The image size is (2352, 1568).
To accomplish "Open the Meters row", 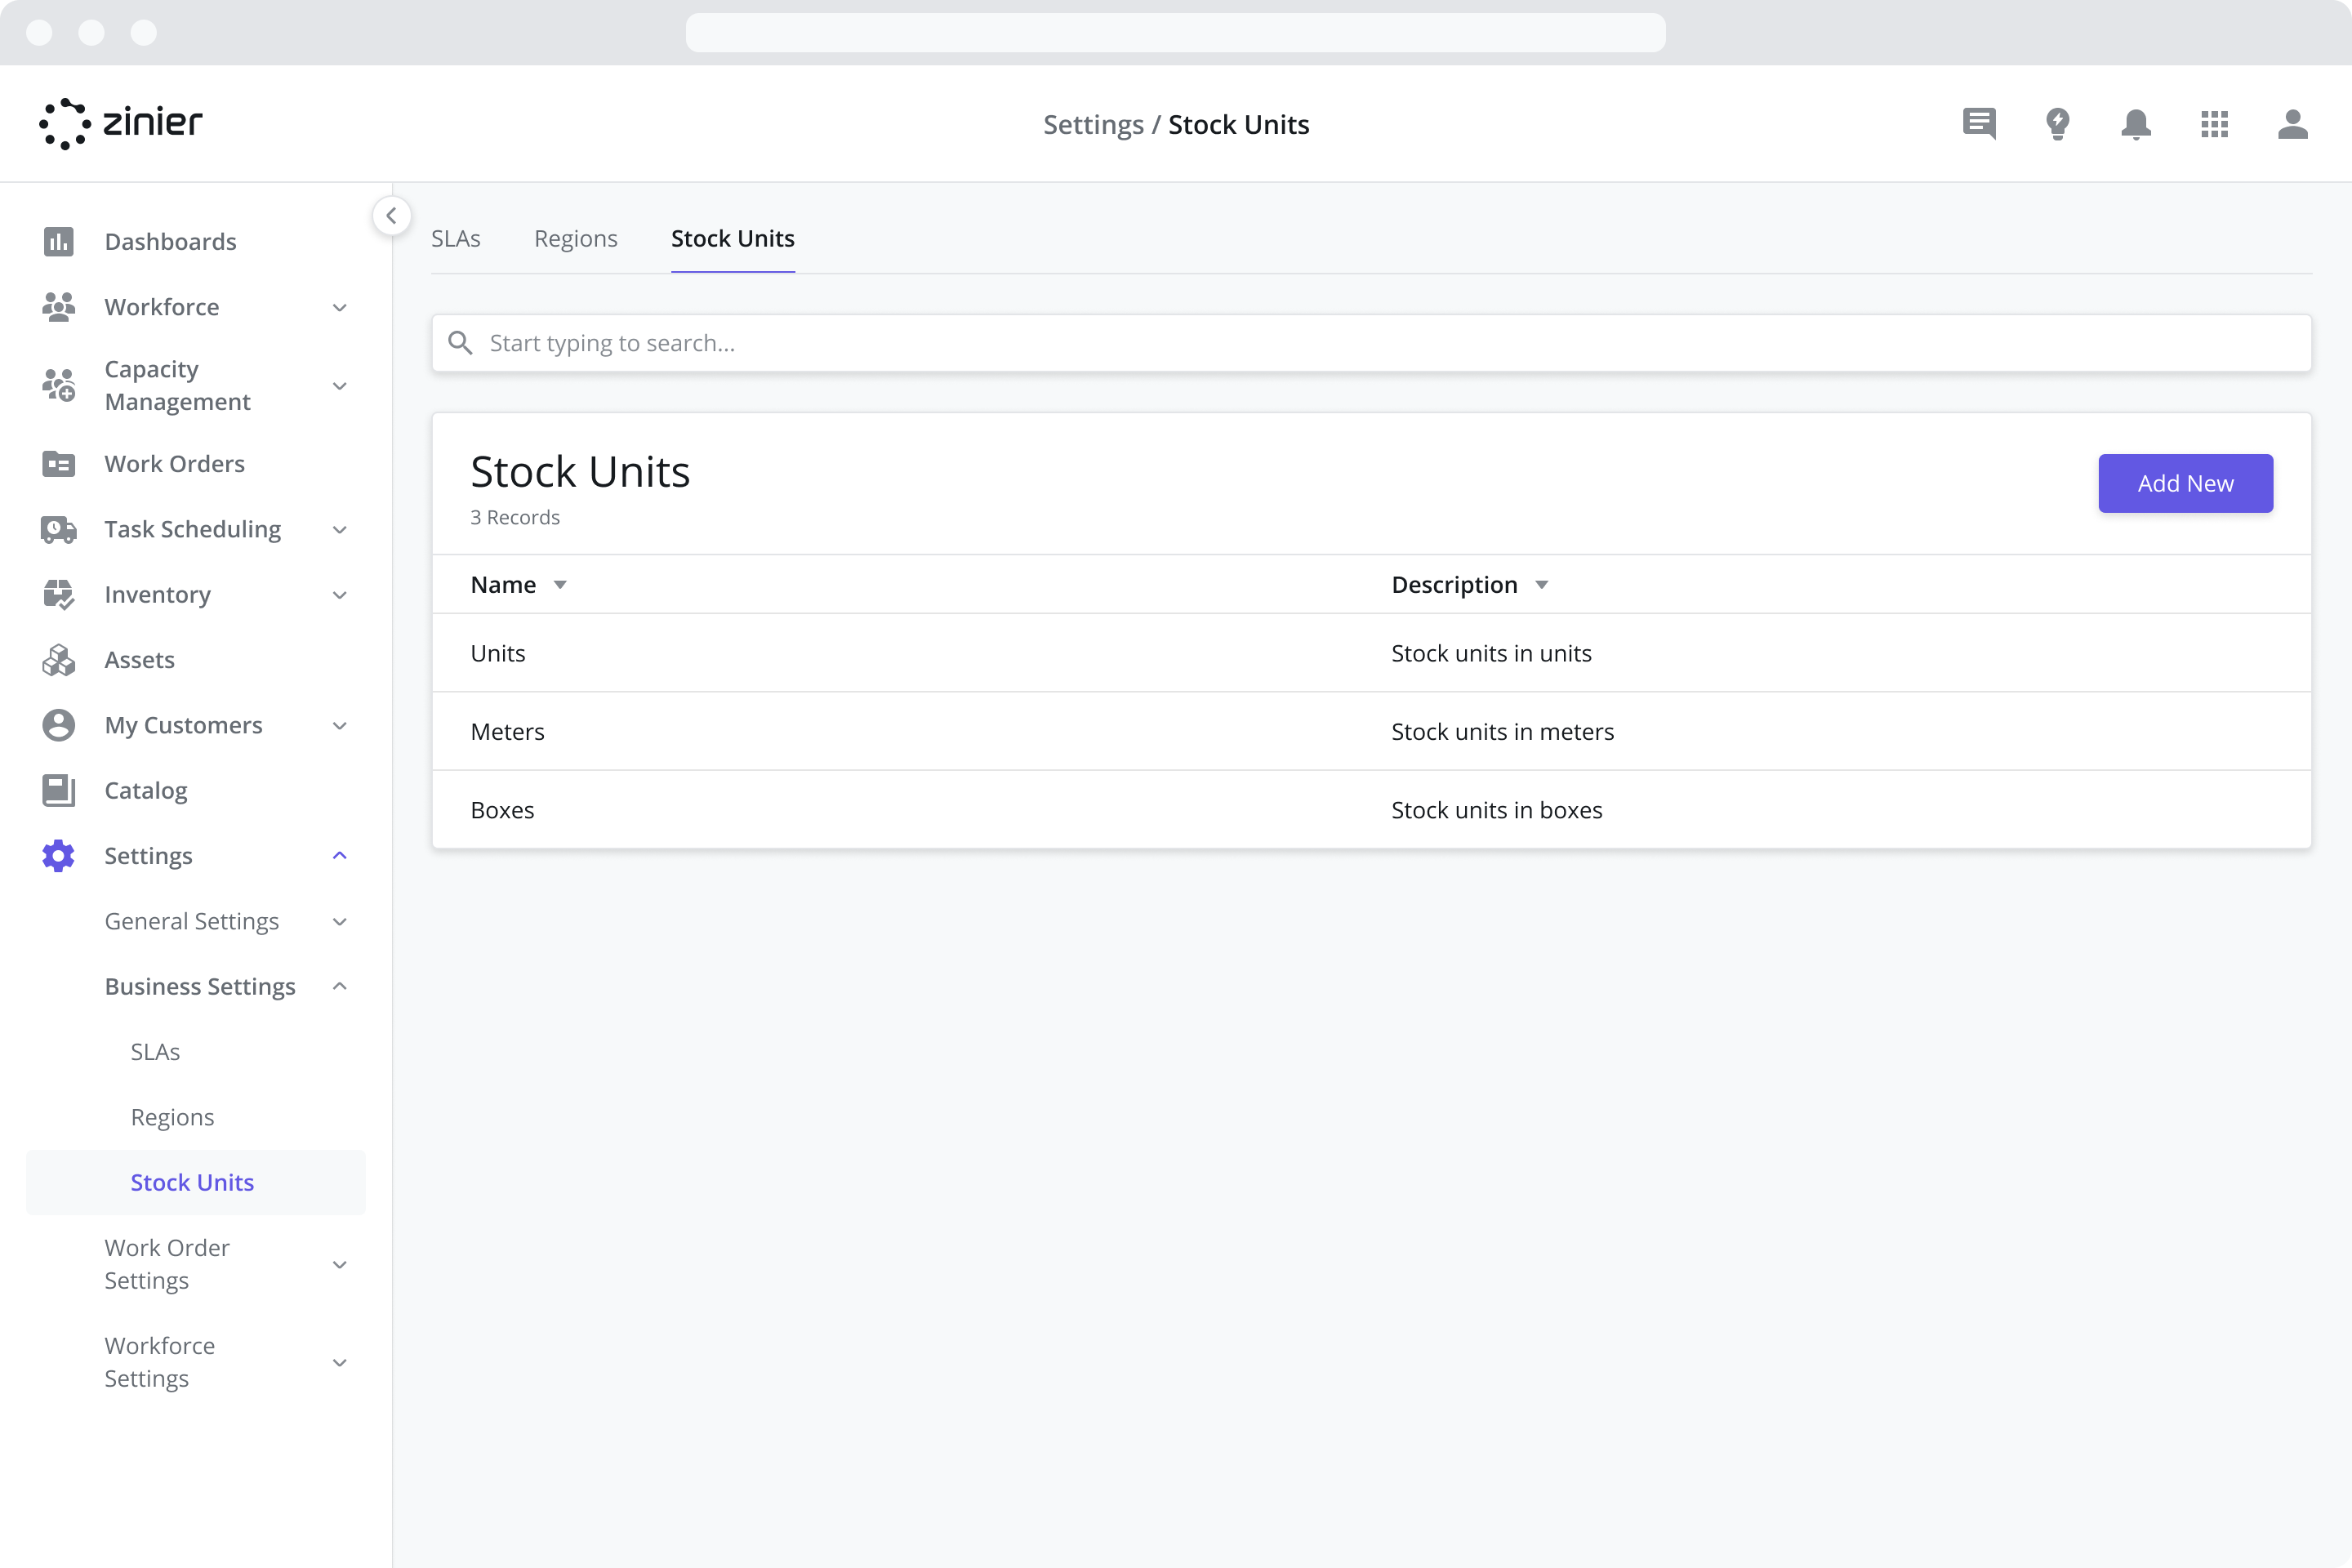I will 1371,731.
